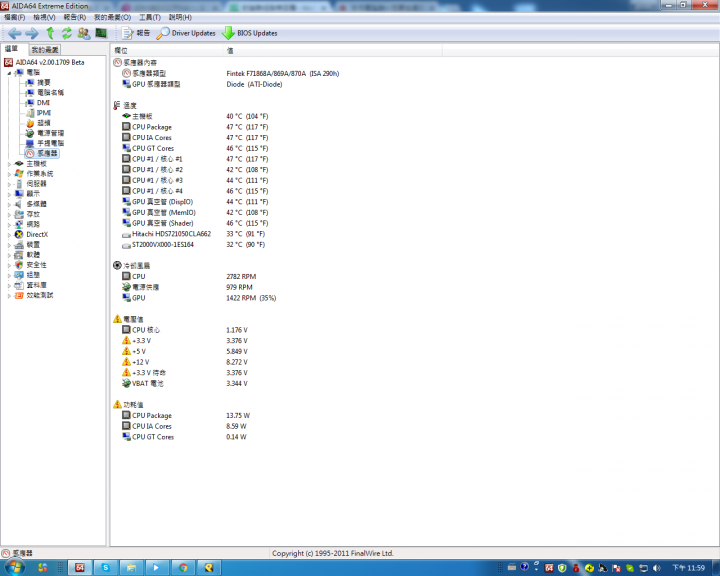Select the ST2000VX000-1ES164 drive row
Screen dimensions: 720x576
coord(194,245)
